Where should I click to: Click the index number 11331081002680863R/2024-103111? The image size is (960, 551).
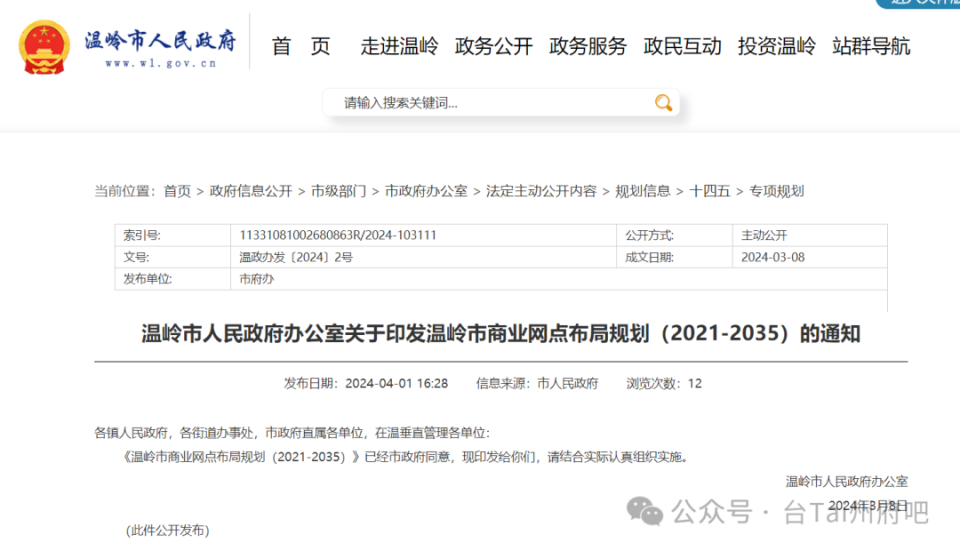click(x=338, y=235)
